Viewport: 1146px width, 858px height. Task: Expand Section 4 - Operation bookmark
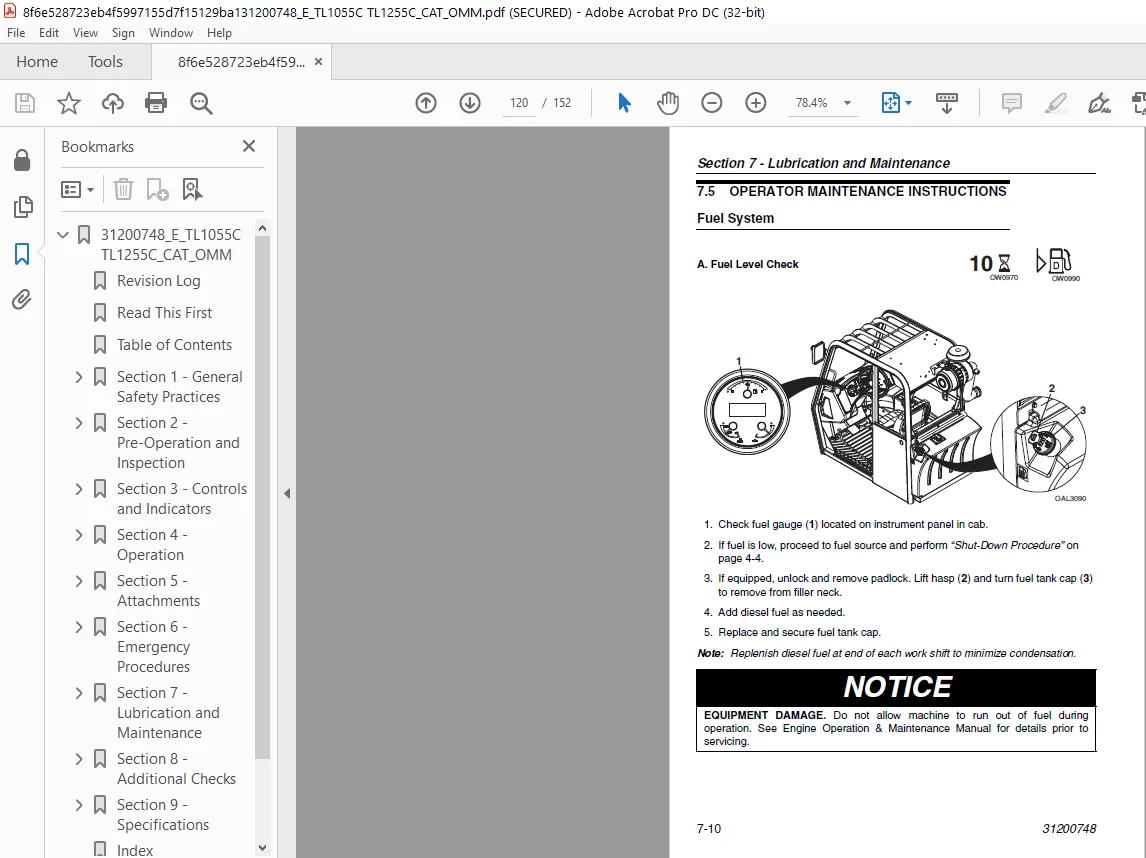click(x=79, y=535)
